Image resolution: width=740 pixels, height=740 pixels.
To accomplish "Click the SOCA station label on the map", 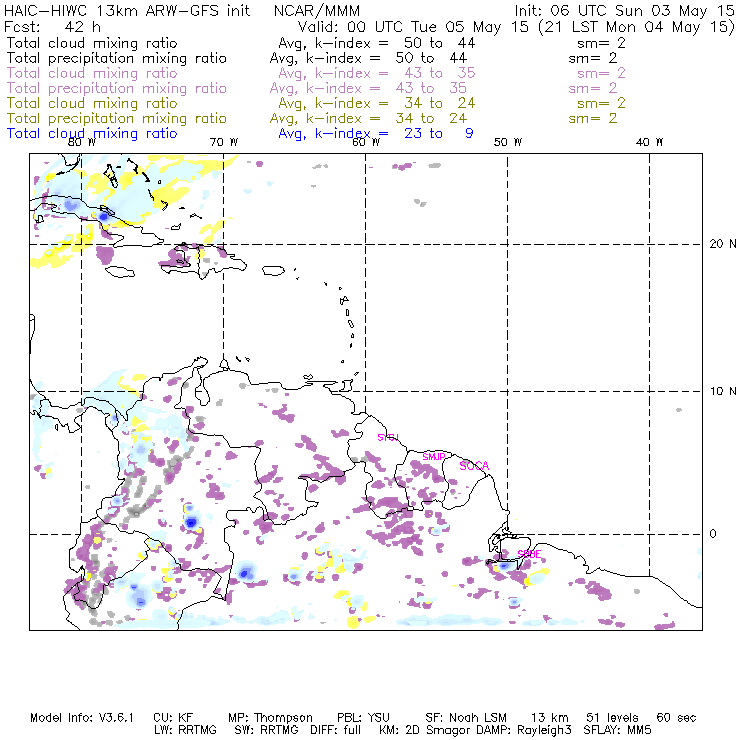I will pos(474,466).
